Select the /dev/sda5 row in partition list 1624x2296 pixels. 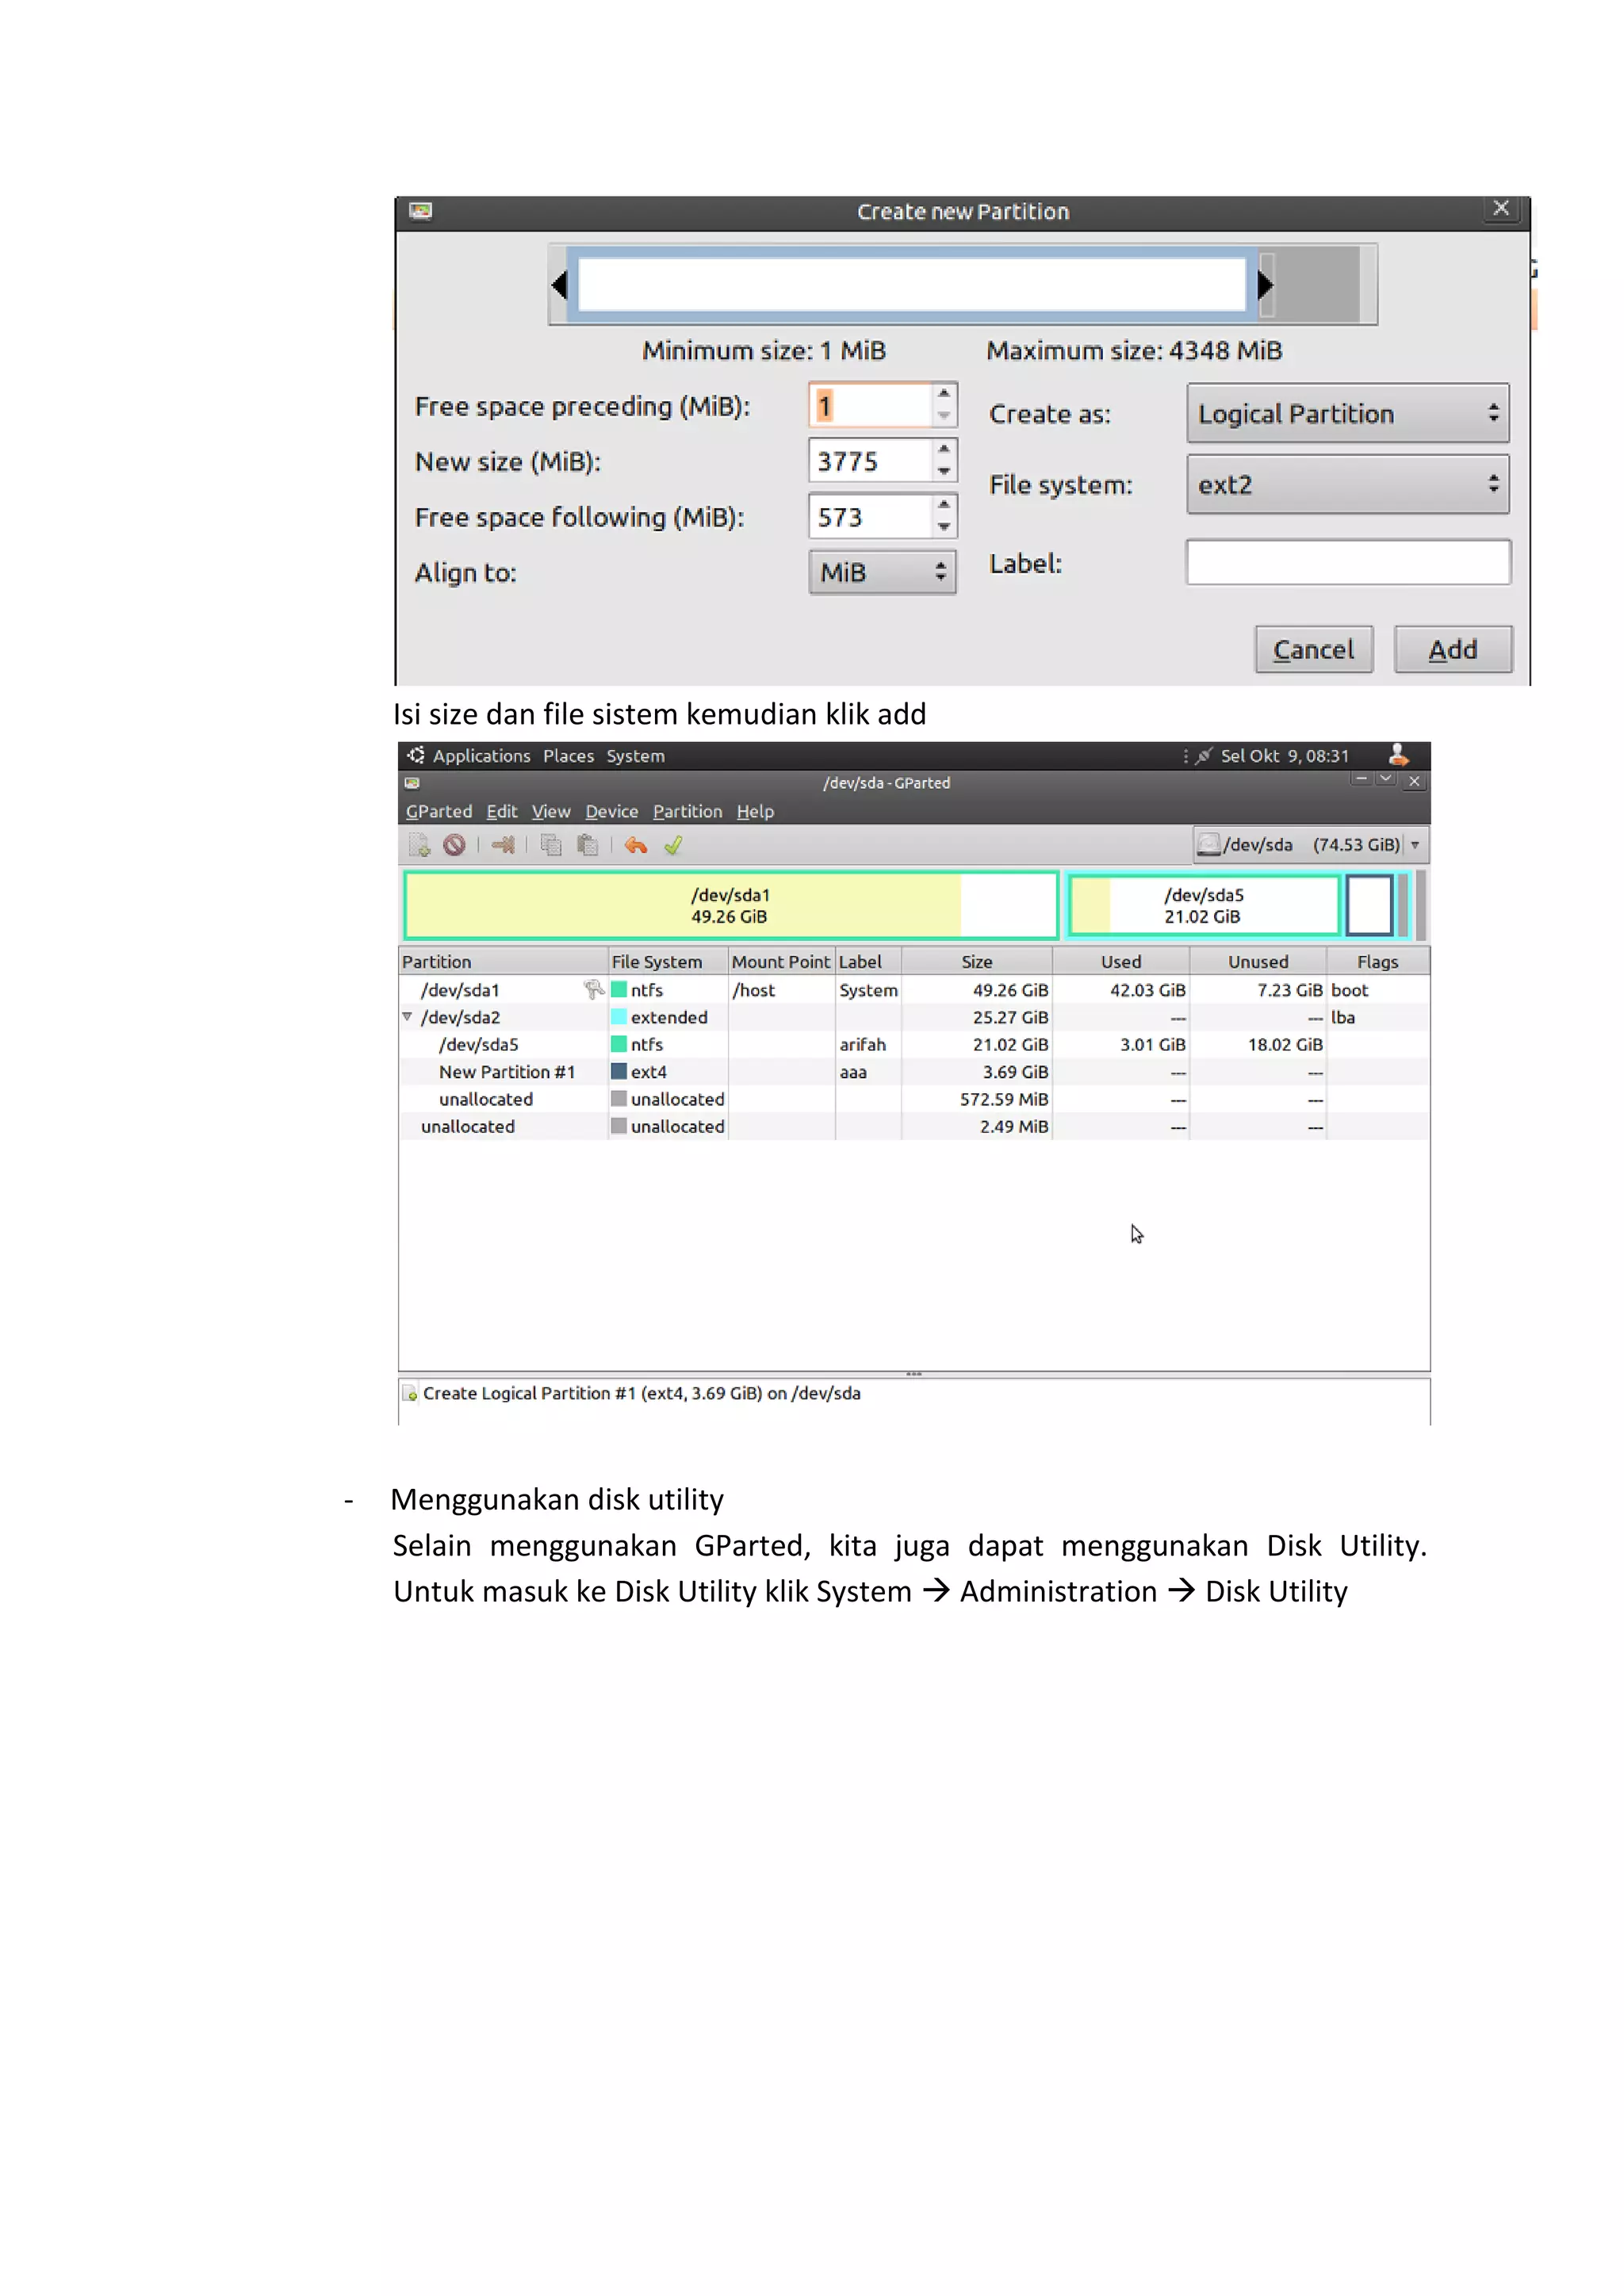(x=913, y=1044)
